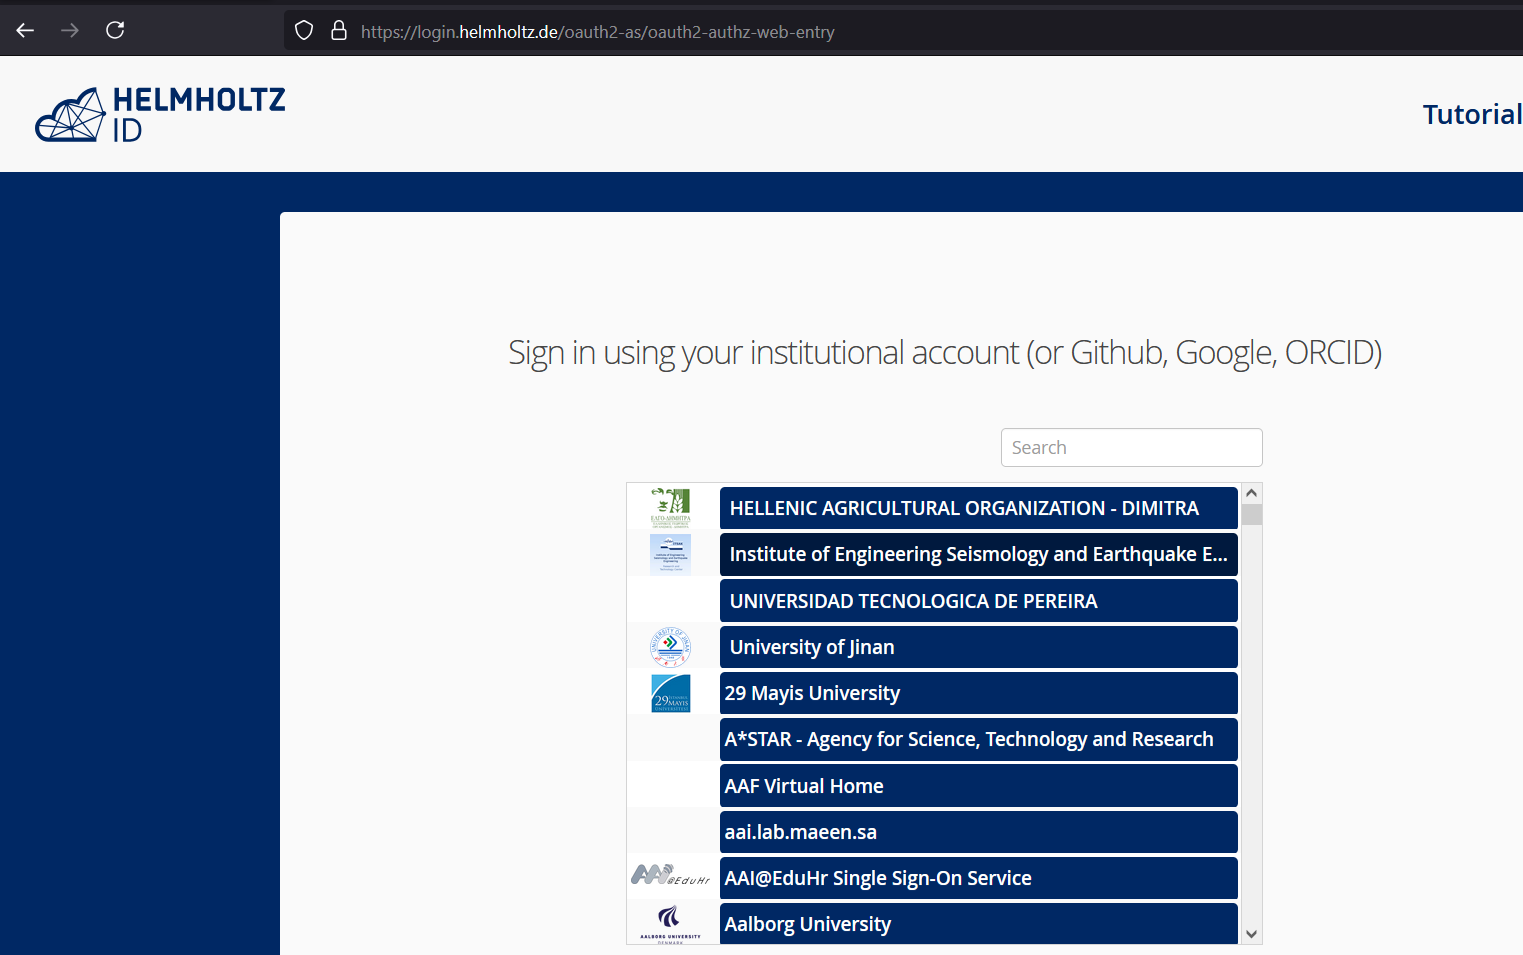Select Institute of Engineering Seismology and Earthquake E...
1523x955 pixels.
point(978,554)
